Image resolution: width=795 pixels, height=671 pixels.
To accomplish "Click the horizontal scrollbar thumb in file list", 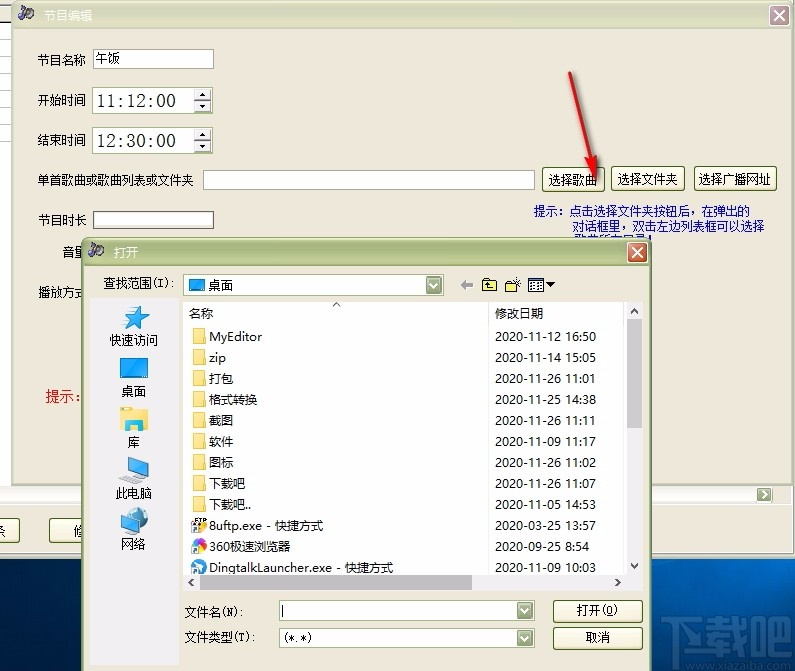I will click(x=336, y=582).
